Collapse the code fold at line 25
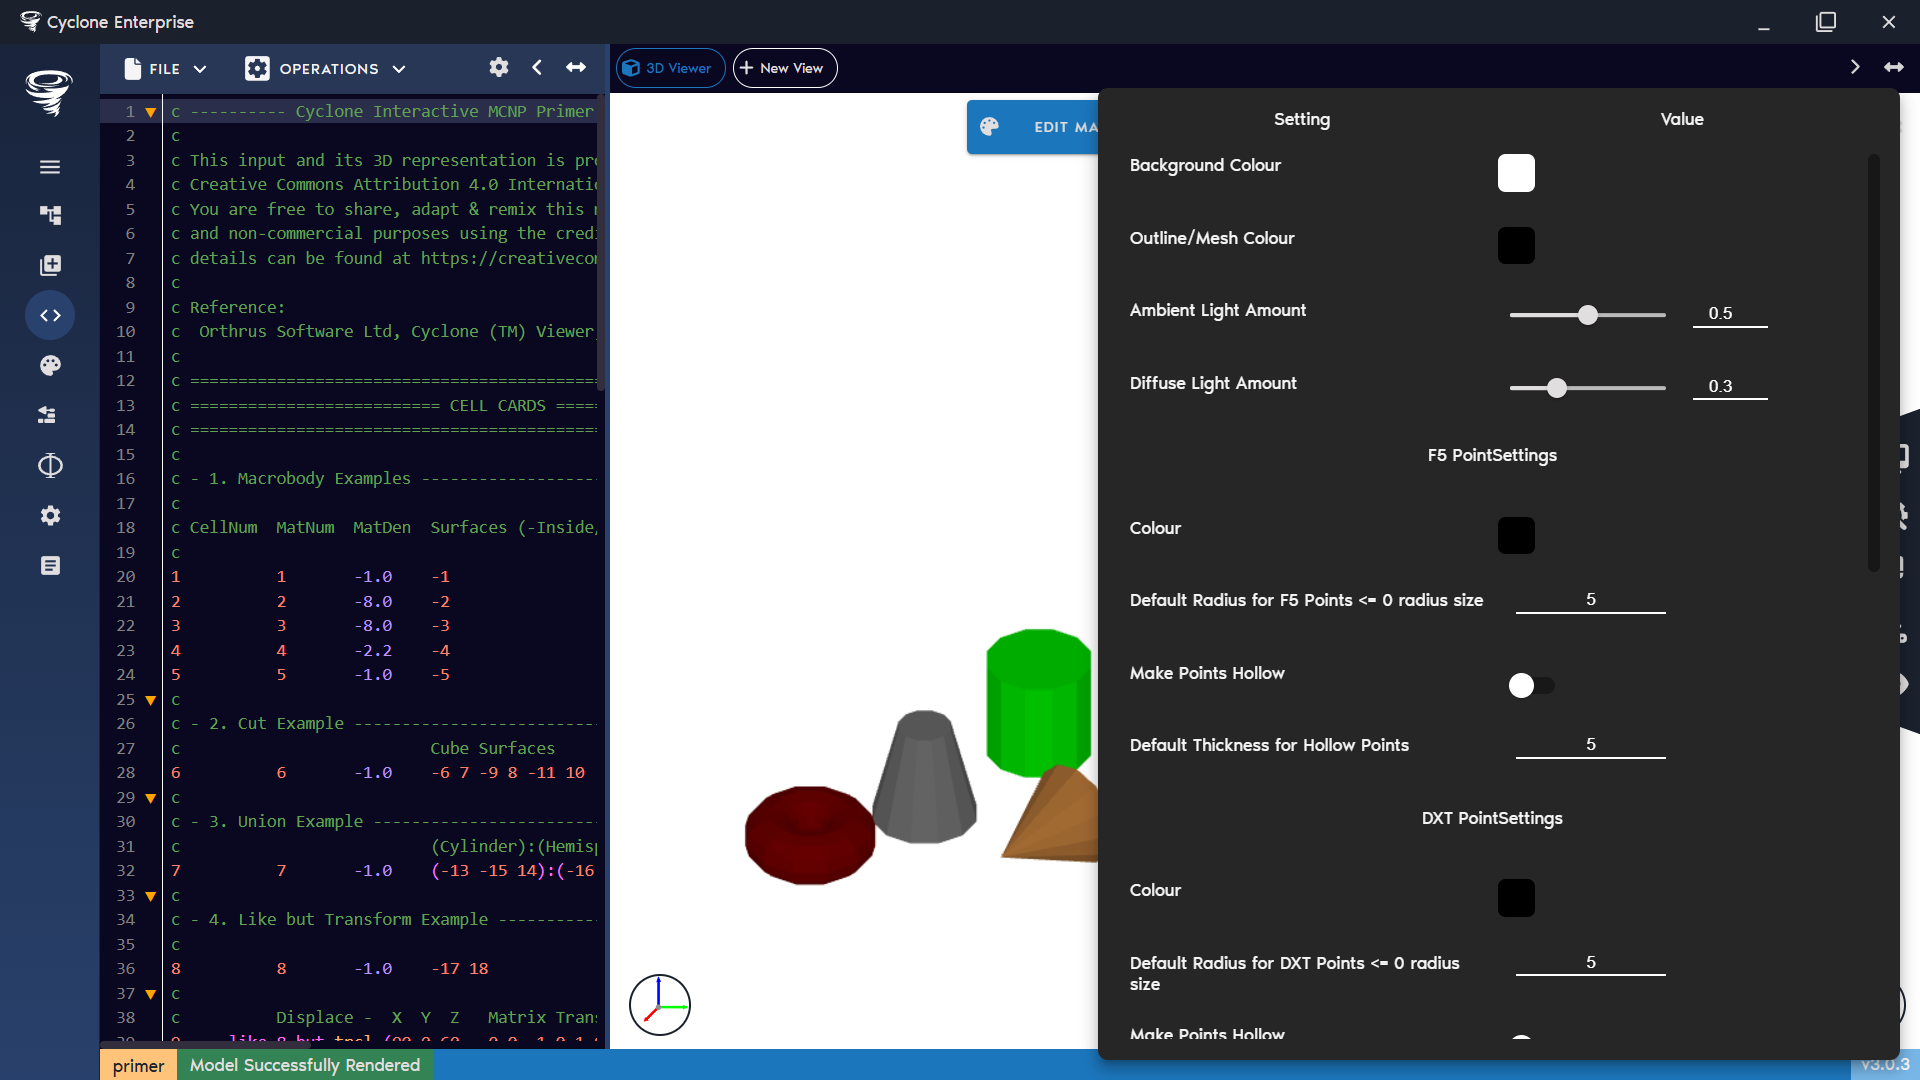The height and width of the screenshot is (1080, 1920). pyautogui.click(x=151, y=700)
